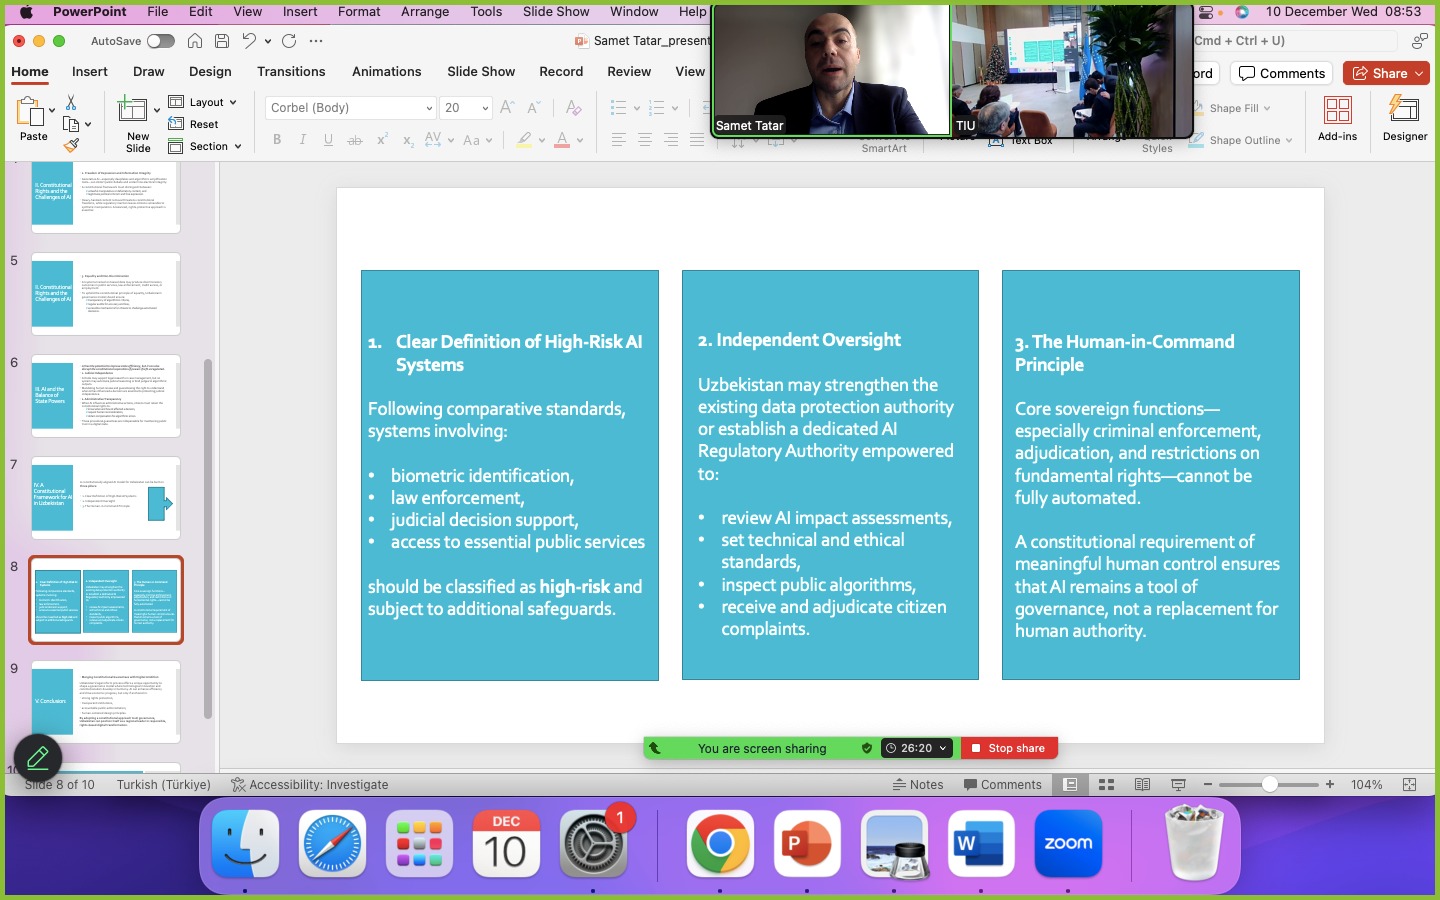1440x900 pixels.
Task: Click the Undo arrow icon
Action: click(x=249, y=41)
